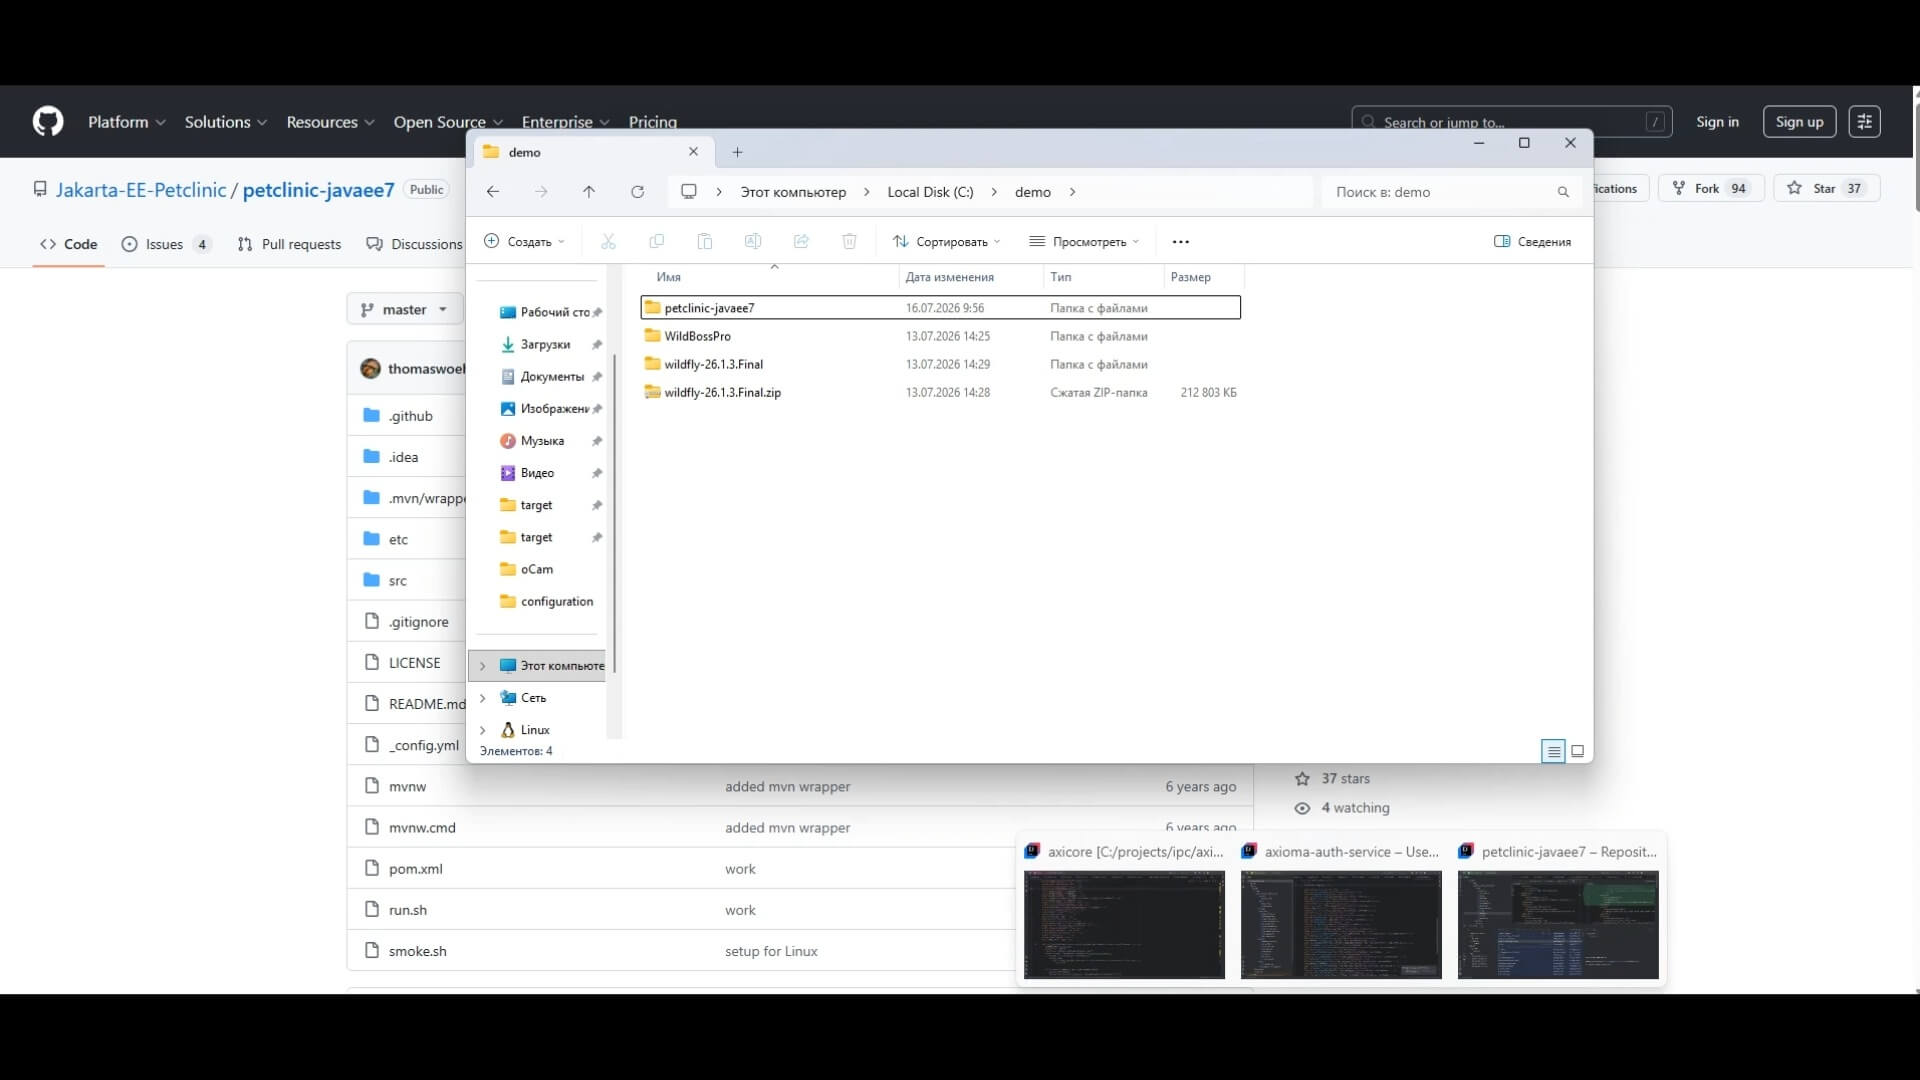Sort by Дата изменения column header
The image size is (1920, 1080).
pyautogui.click(x=949, y=277)
